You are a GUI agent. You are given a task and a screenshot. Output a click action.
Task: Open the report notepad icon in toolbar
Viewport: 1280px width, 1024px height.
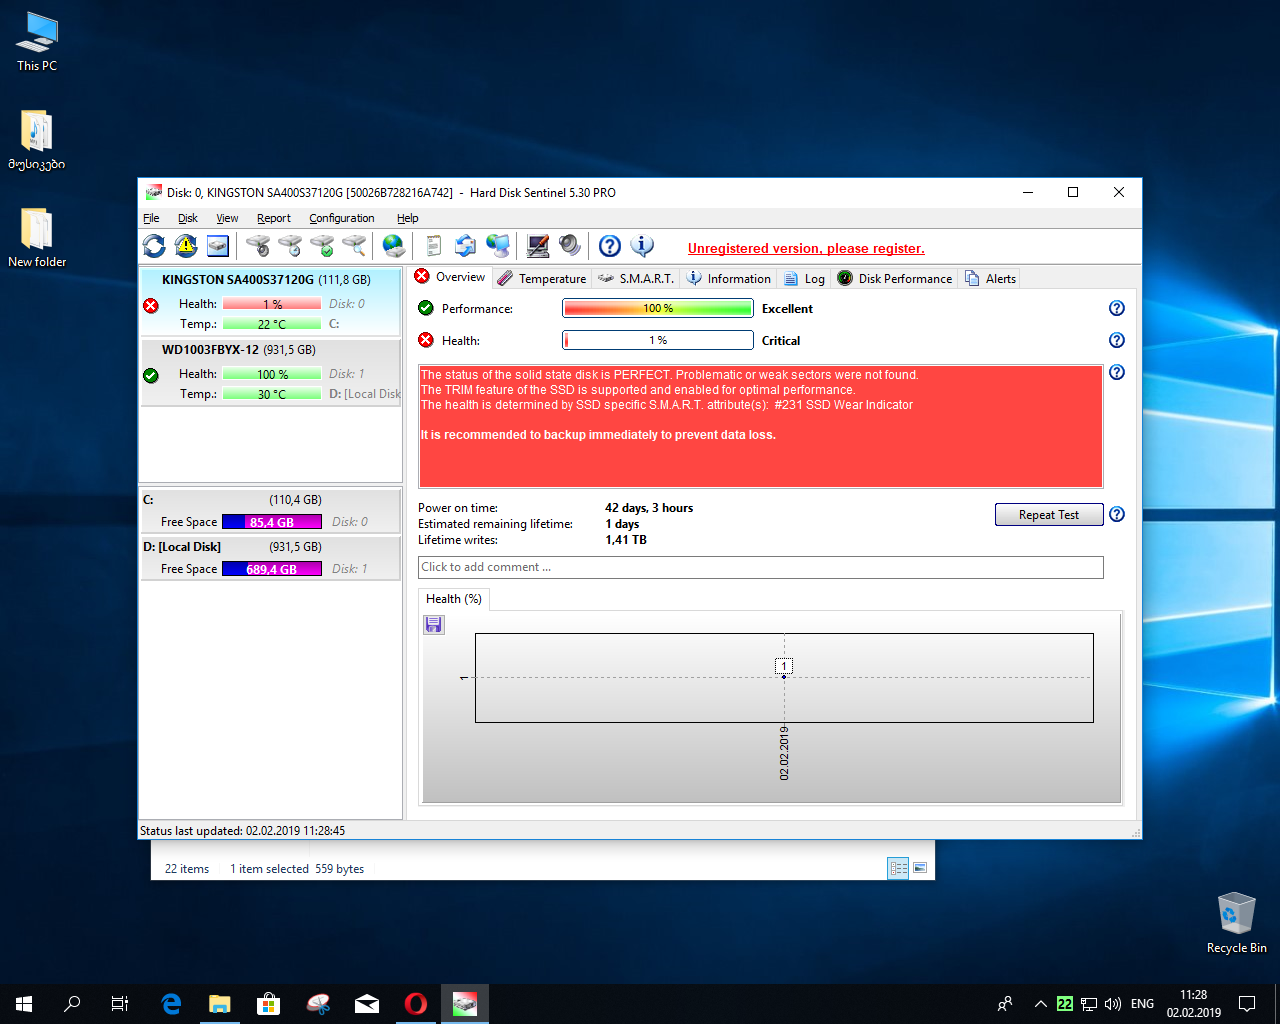433,246
